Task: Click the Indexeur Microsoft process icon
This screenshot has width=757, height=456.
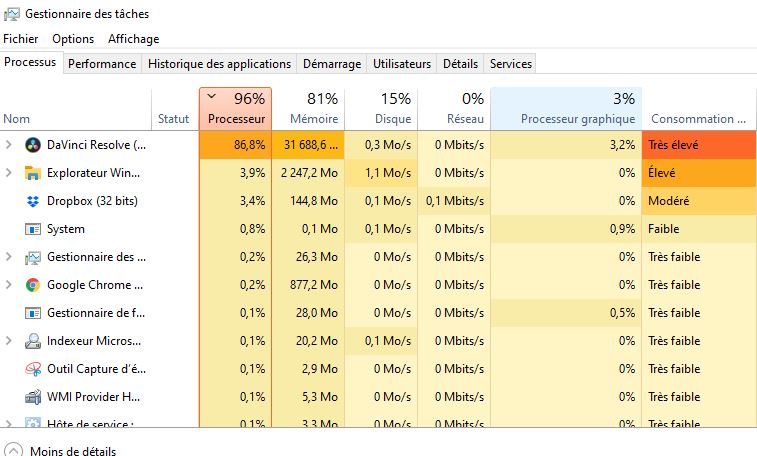Action: click(32, 341)
